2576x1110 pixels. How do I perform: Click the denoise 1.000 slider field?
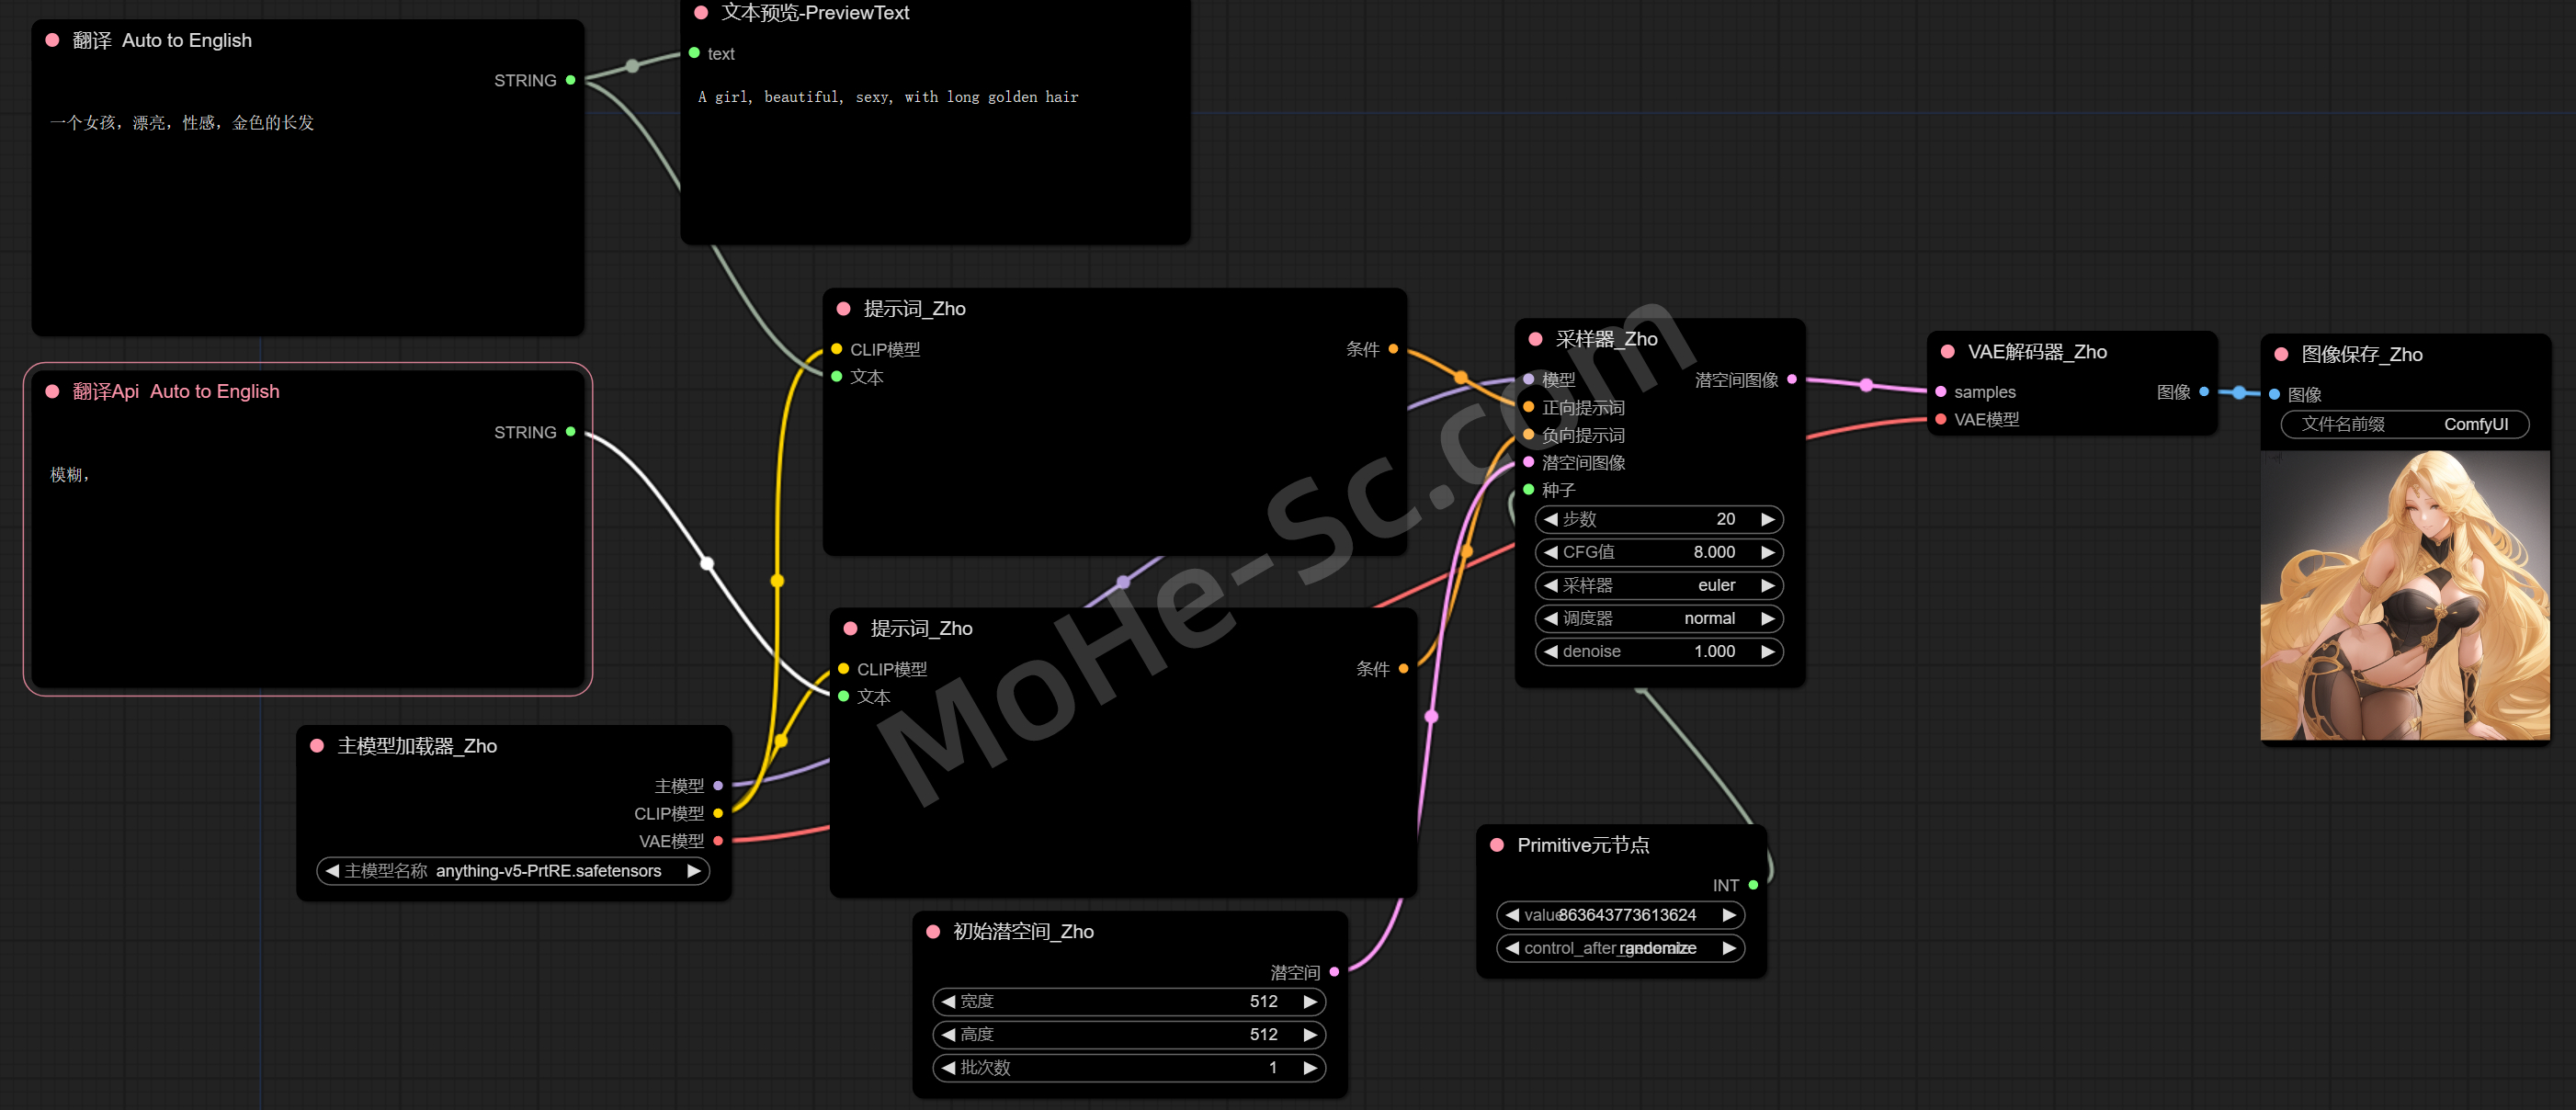click(1658, 651)
